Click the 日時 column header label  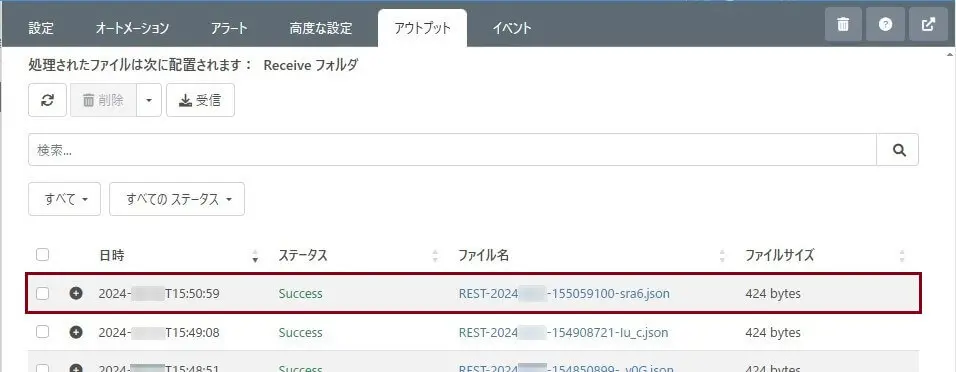click(x=112, y=256)
